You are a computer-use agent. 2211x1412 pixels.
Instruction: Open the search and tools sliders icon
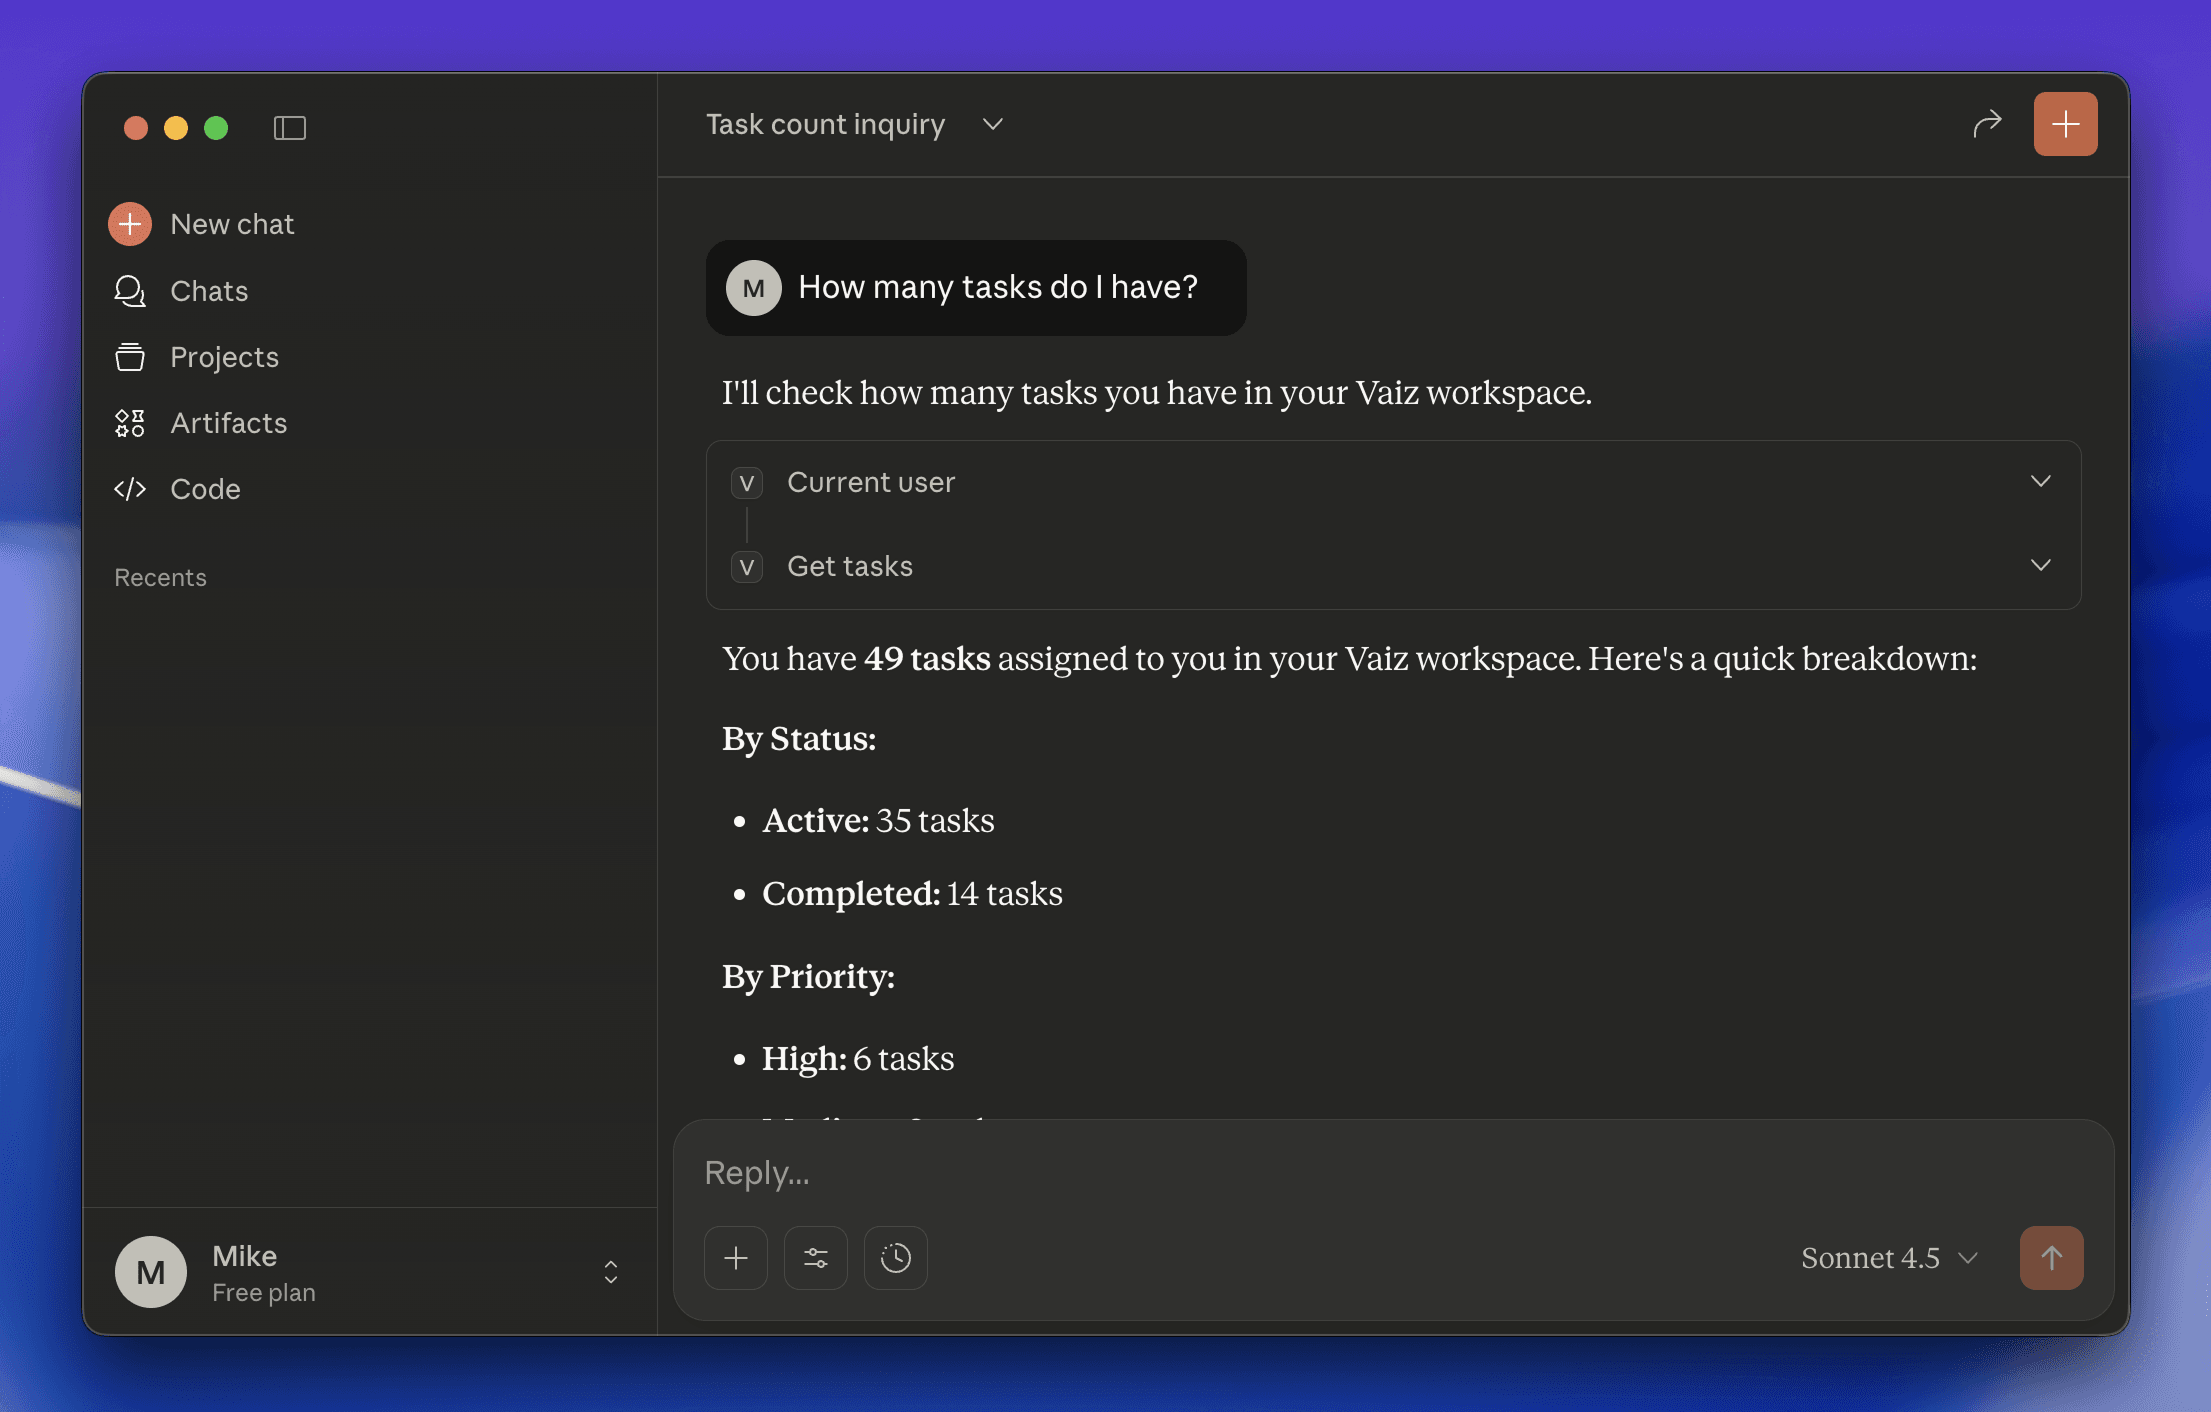point(816,1258)
